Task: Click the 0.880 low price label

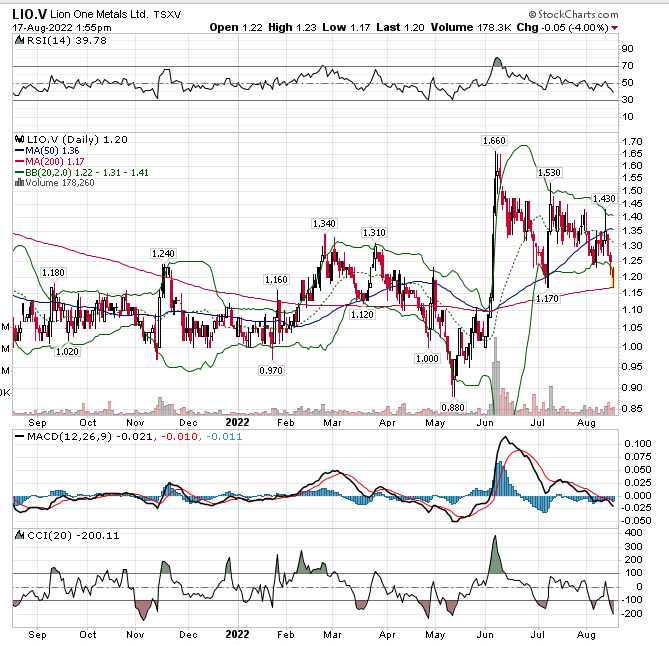Action: click(x=453, y=407)
